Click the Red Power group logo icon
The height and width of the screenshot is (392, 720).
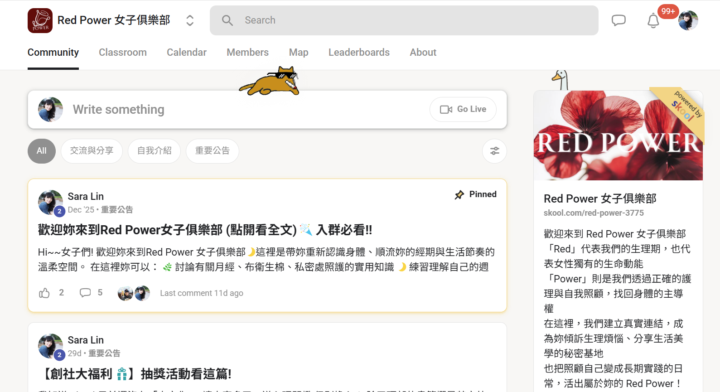point(40,20)
